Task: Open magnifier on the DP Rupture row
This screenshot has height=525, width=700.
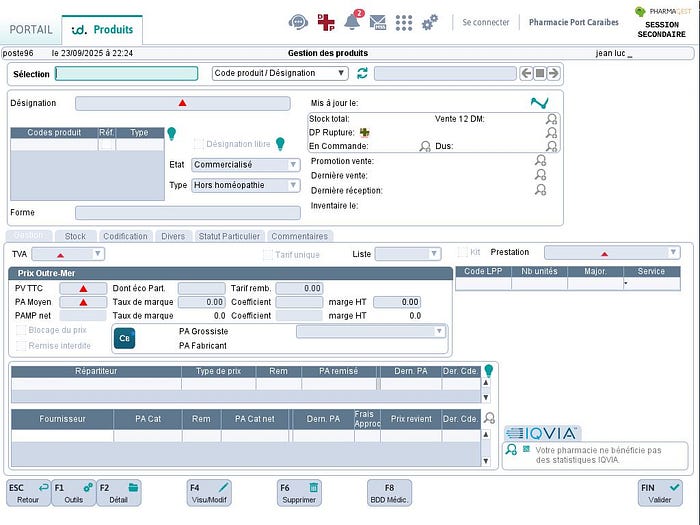Action: click(551, 133)
